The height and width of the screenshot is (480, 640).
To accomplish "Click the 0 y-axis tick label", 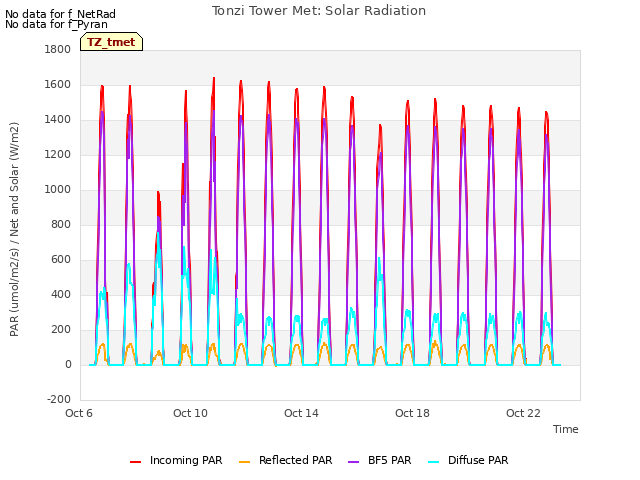I will point(68,364).
